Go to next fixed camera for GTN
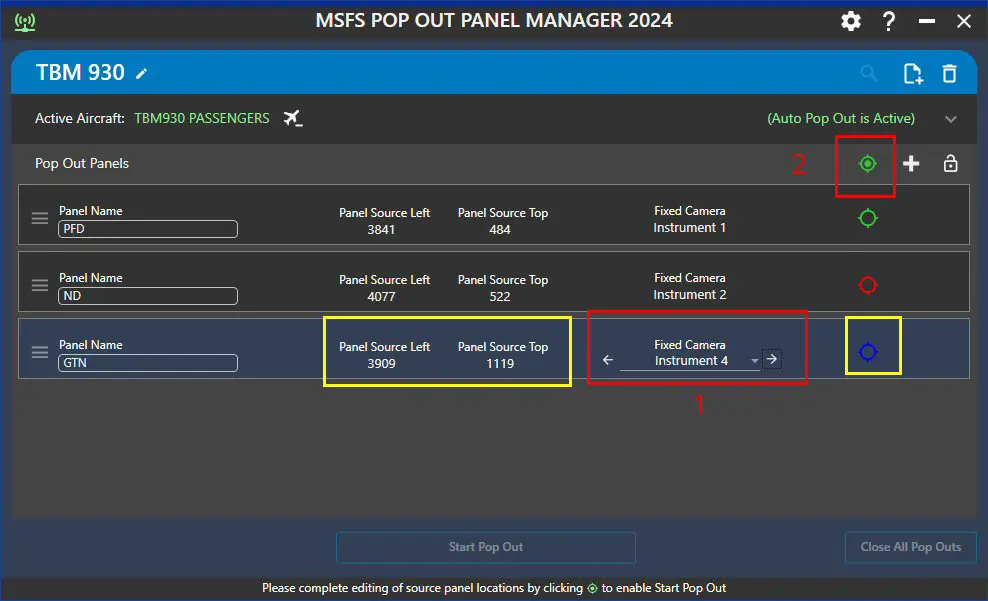This screenshot has width=988, height=601. tap(772, 359)
